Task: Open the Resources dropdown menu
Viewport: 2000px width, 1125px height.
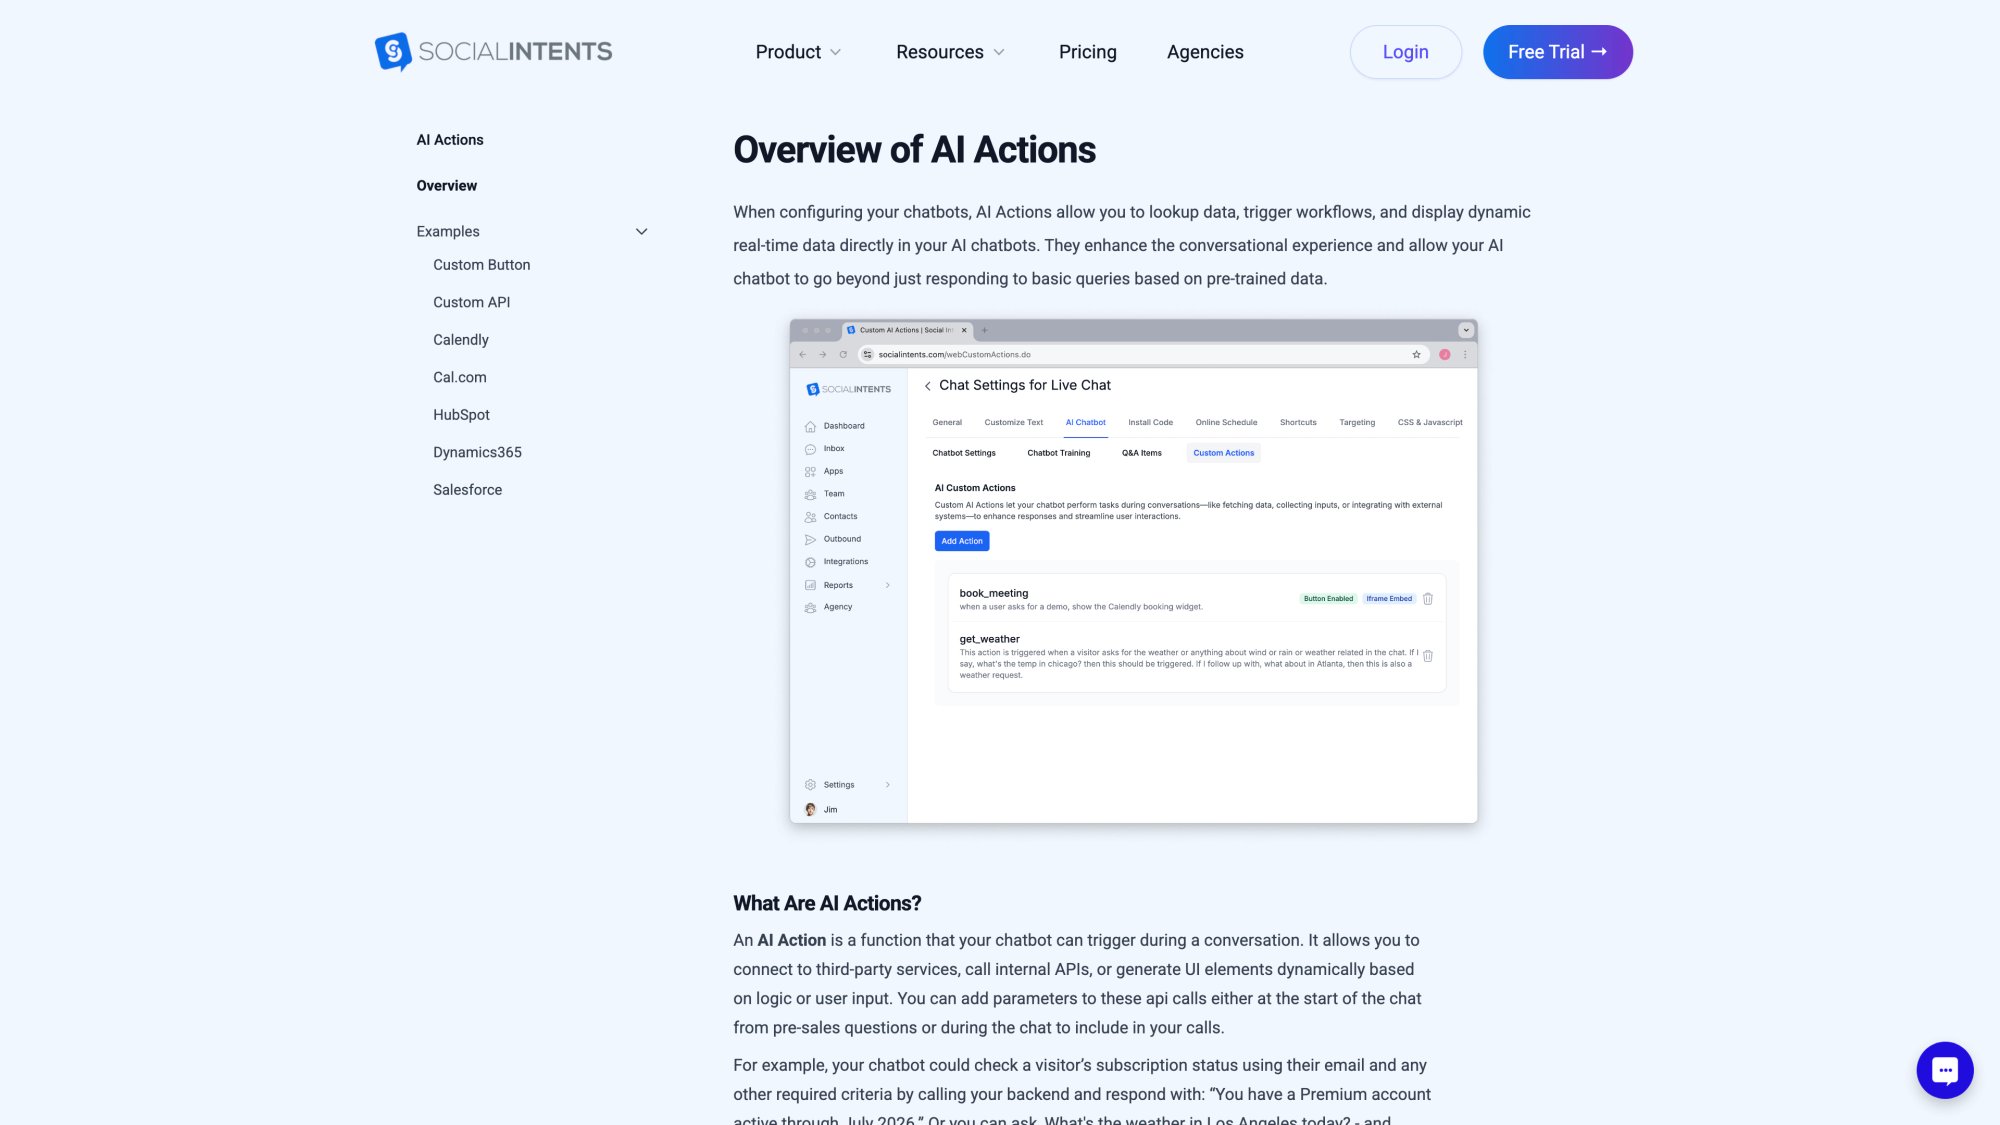Action: pos(948,51)
